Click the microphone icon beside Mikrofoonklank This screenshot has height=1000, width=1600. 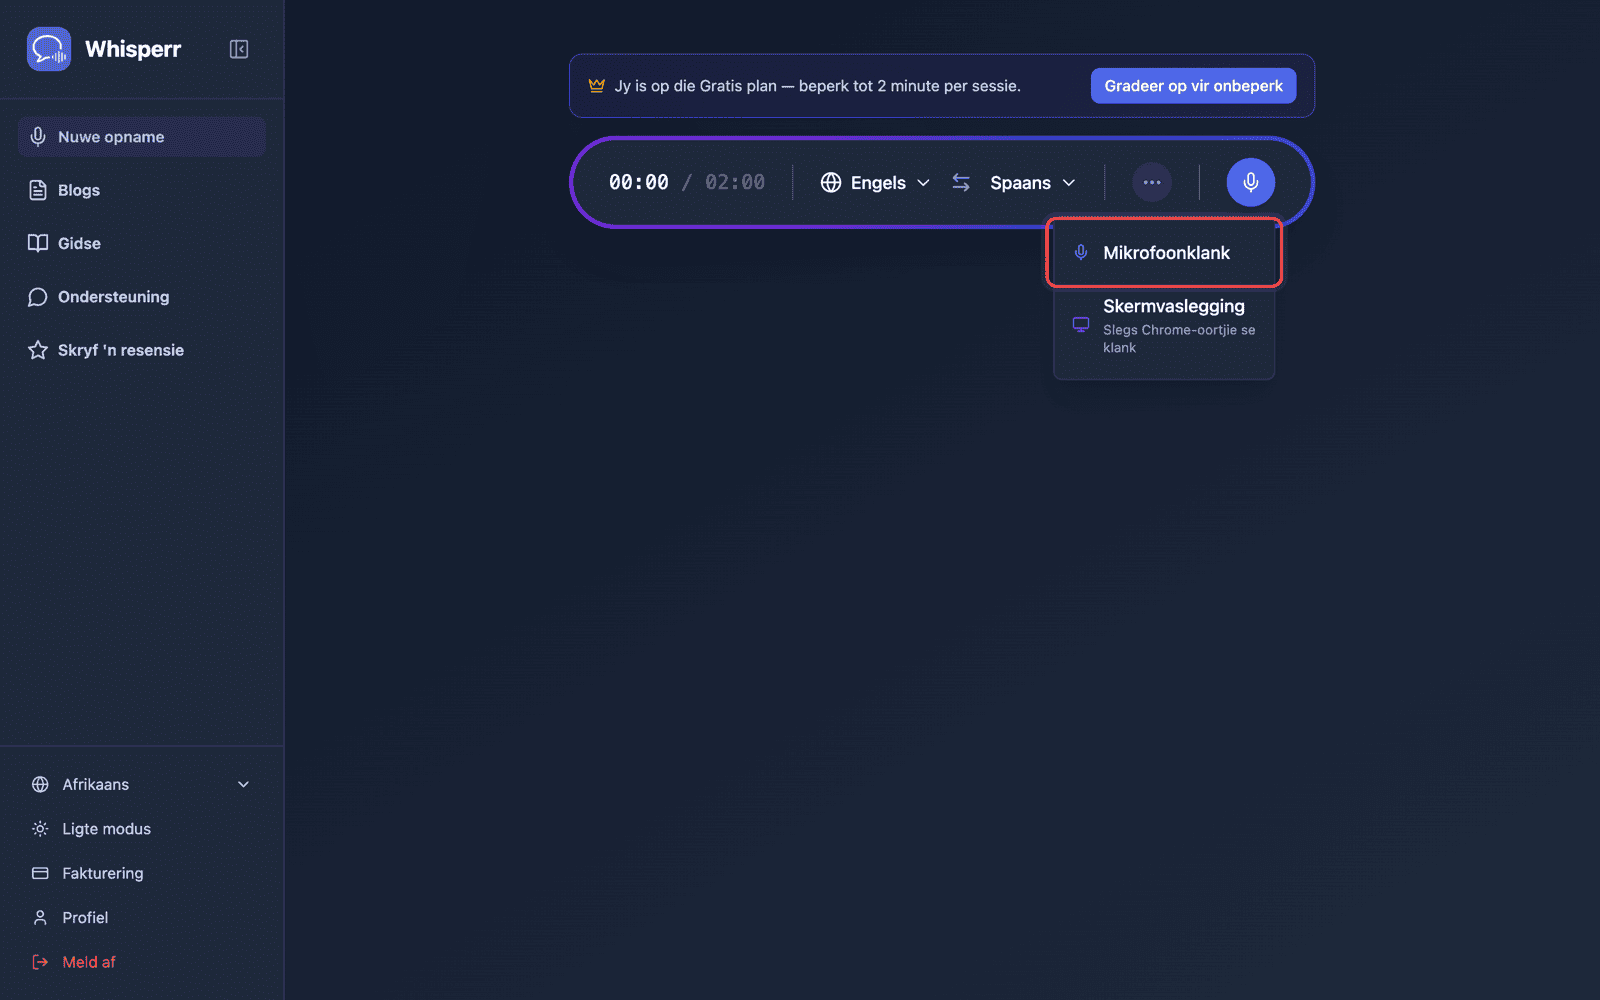(1081, 253)
